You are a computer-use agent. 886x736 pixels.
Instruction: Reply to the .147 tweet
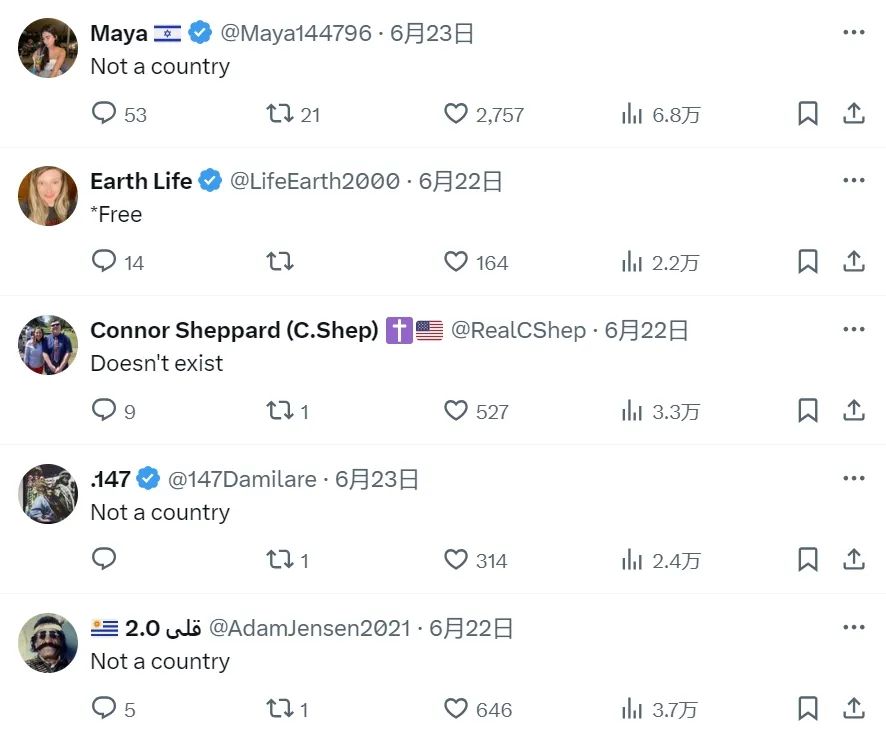coord(105,559)
